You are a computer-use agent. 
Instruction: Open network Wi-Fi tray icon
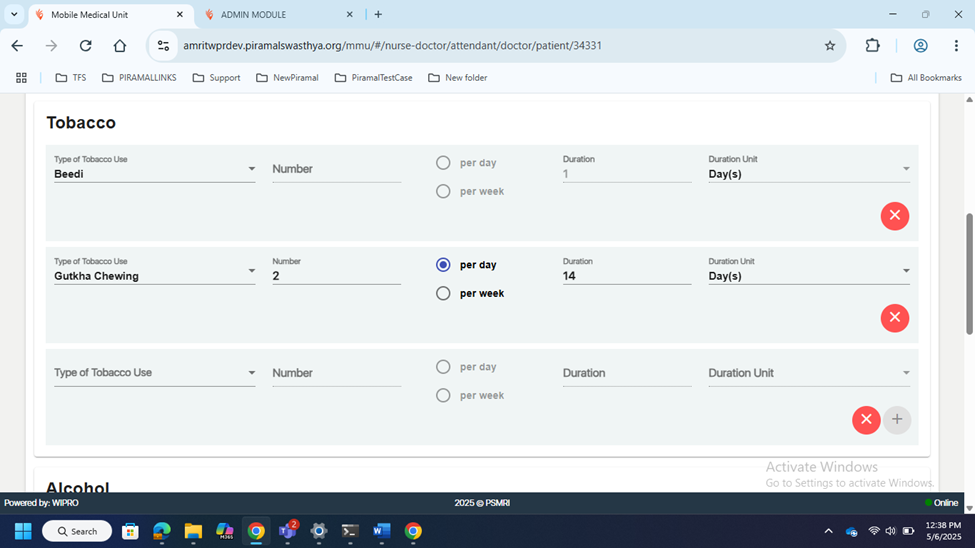[x=874, y=531]
